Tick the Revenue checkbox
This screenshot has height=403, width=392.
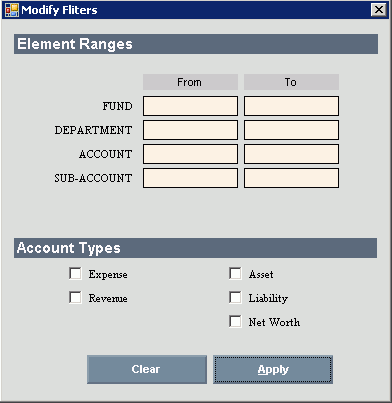point(75,298)
